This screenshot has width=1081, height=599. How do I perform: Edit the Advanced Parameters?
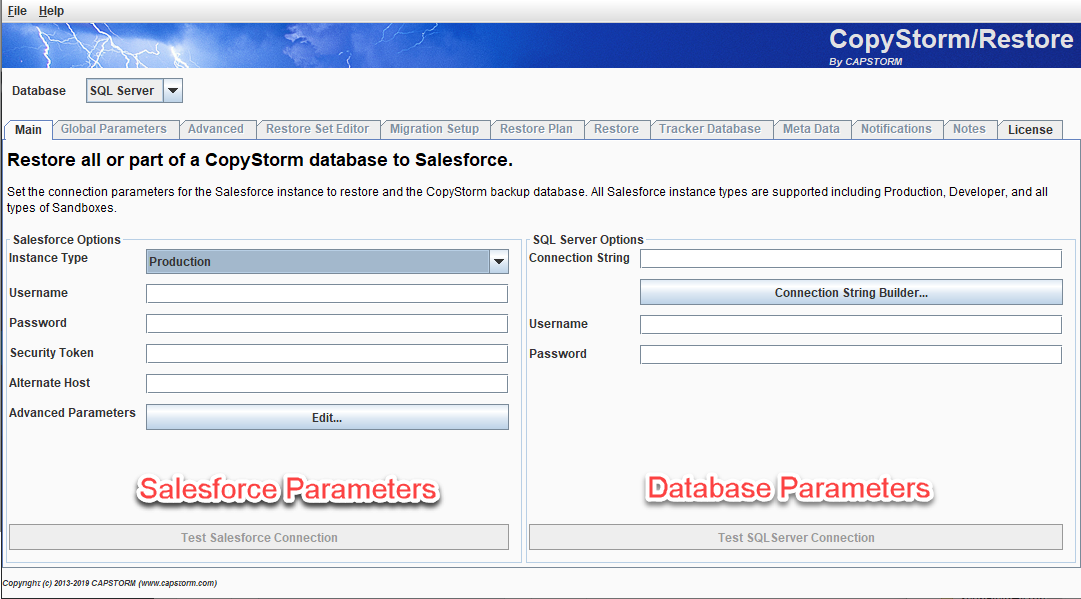pos(327,417)
